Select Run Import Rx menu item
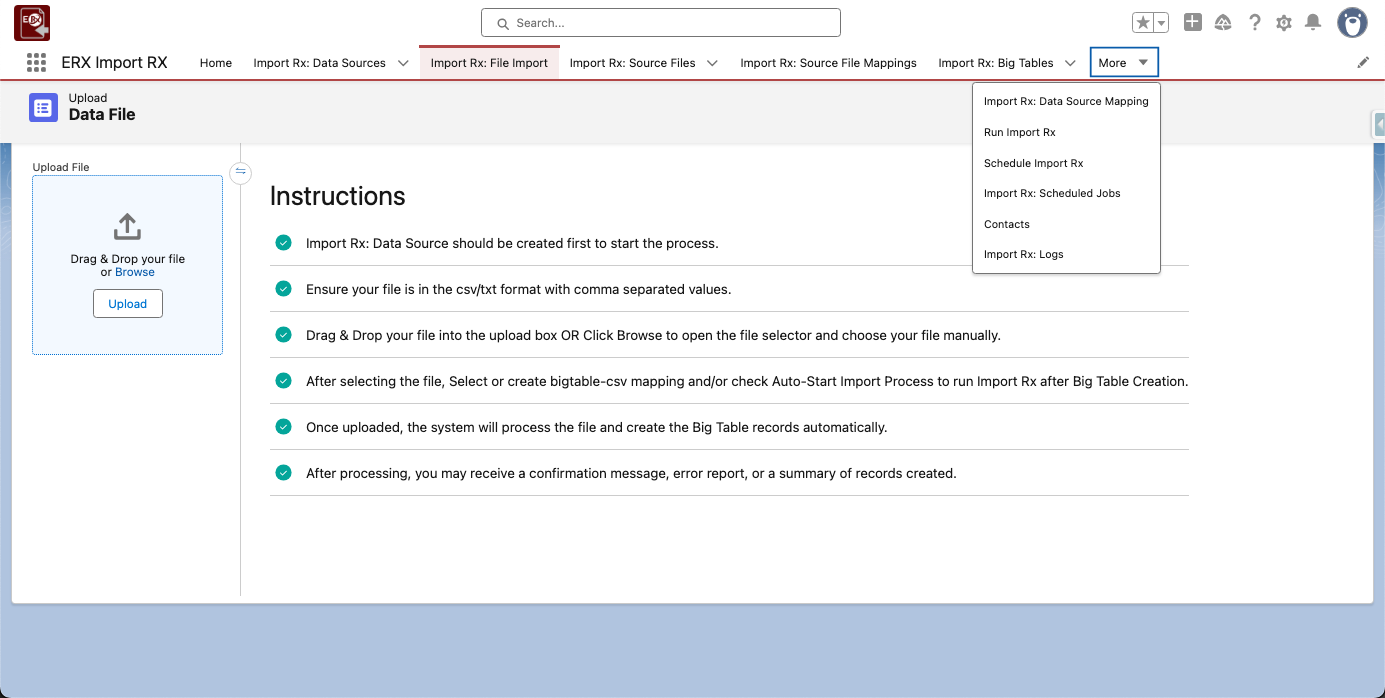 1019,132
